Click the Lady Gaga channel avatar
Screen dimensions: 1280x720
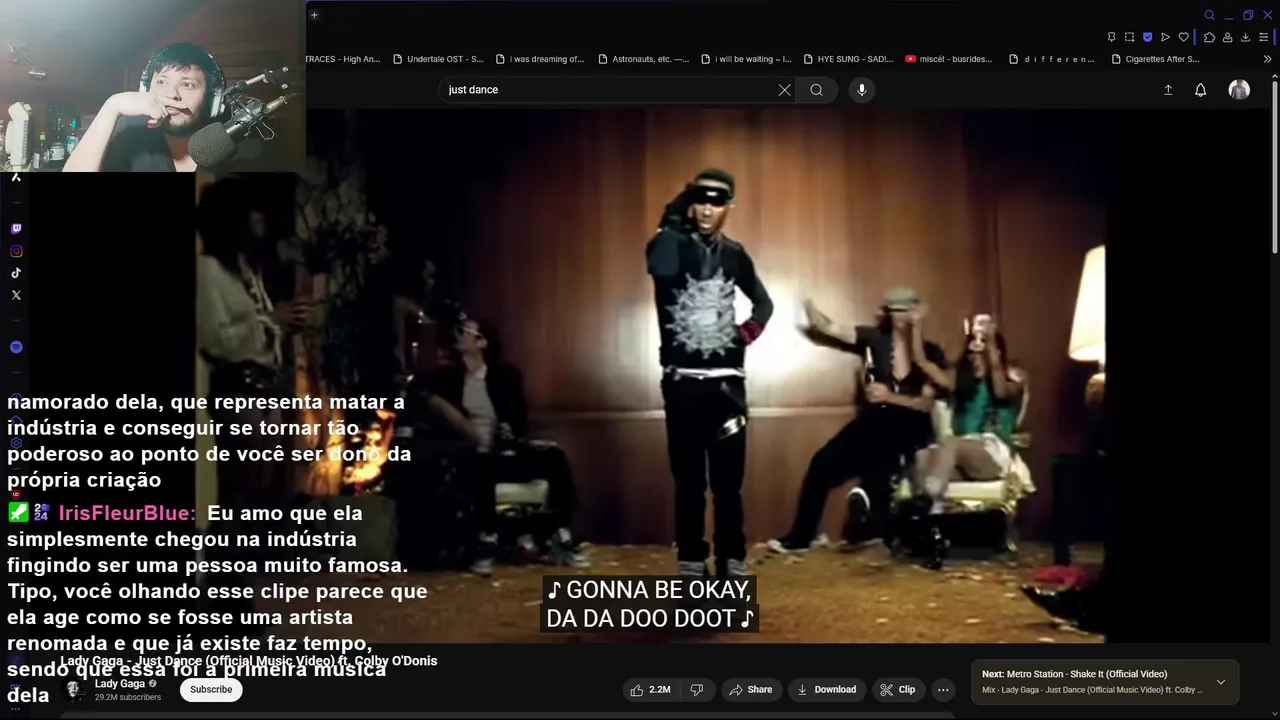point(75,690)
